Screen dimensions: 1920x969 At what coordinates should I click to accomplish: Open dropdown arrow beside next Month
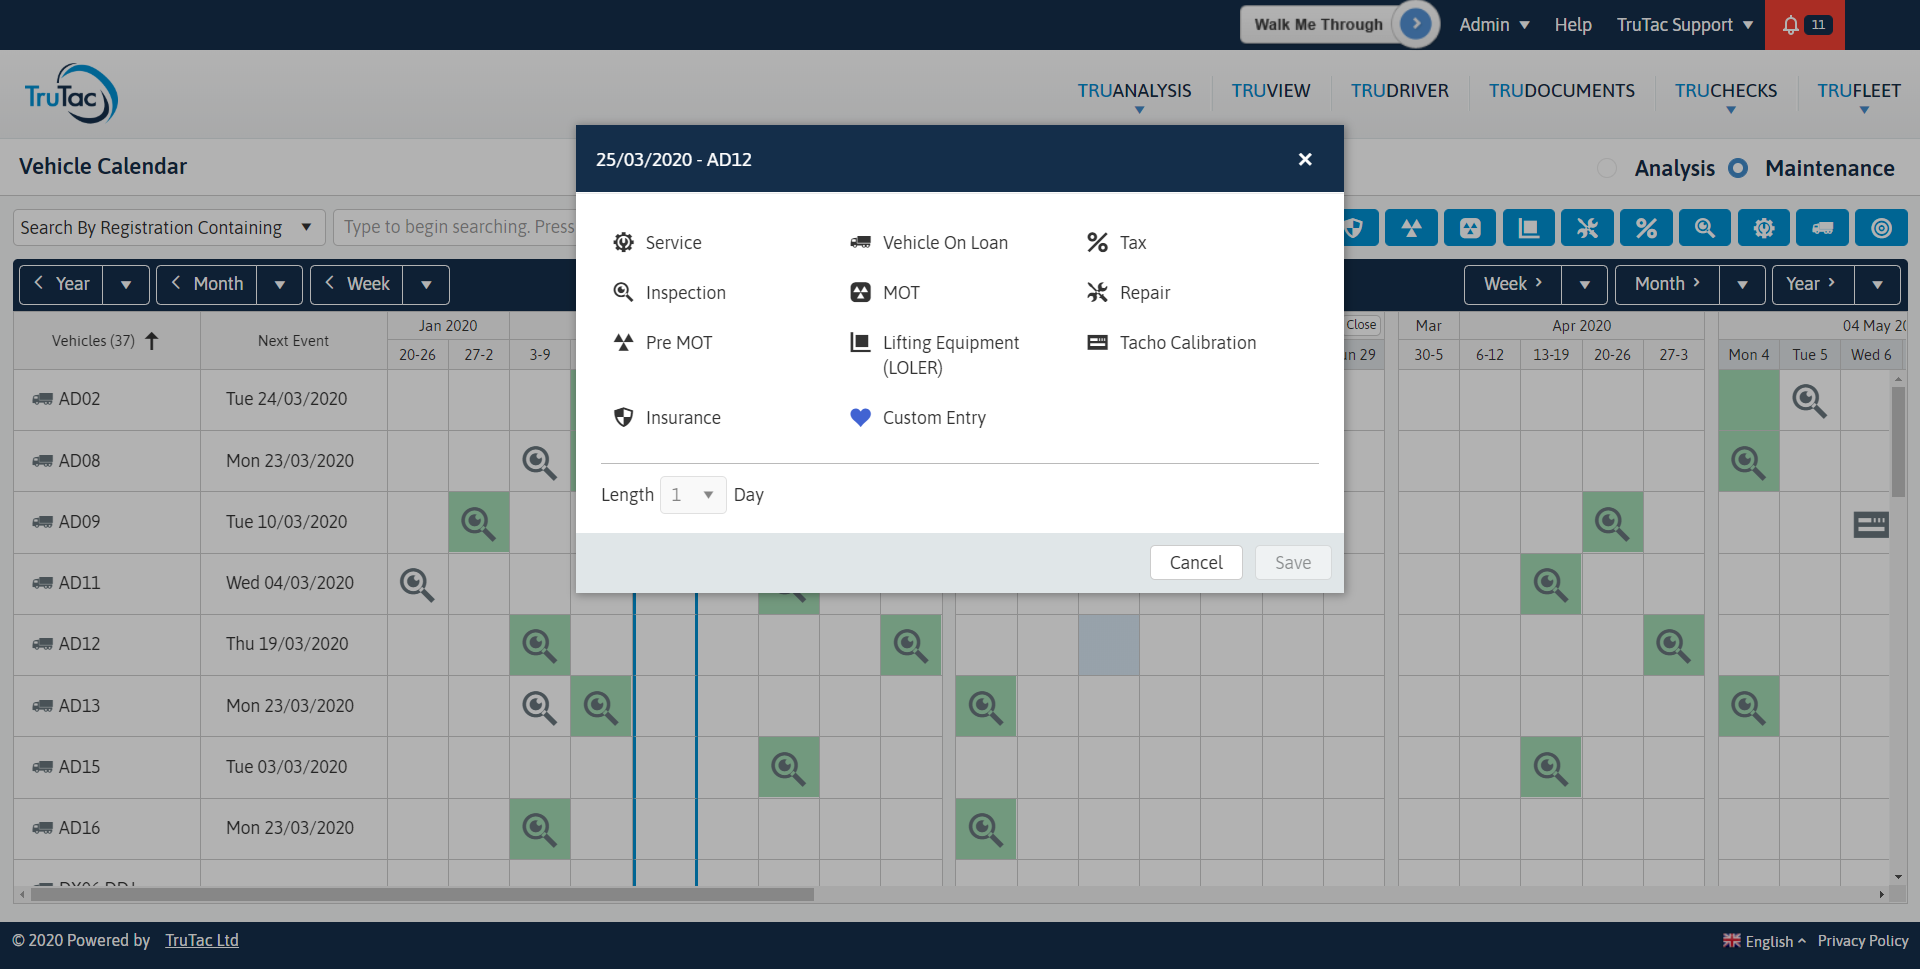[x=1742, y=285]
